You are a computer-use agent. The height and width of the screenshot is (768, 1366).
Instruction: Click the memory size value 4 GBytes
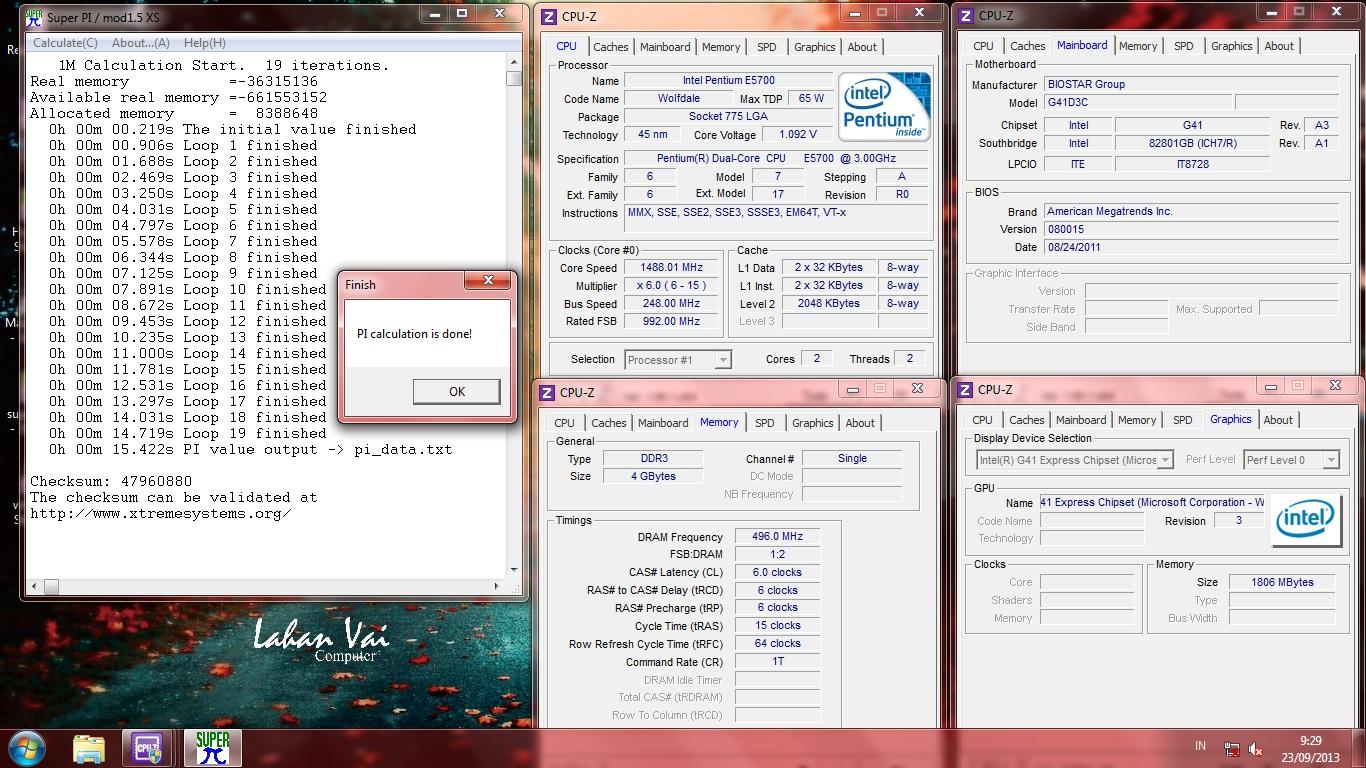653,477
